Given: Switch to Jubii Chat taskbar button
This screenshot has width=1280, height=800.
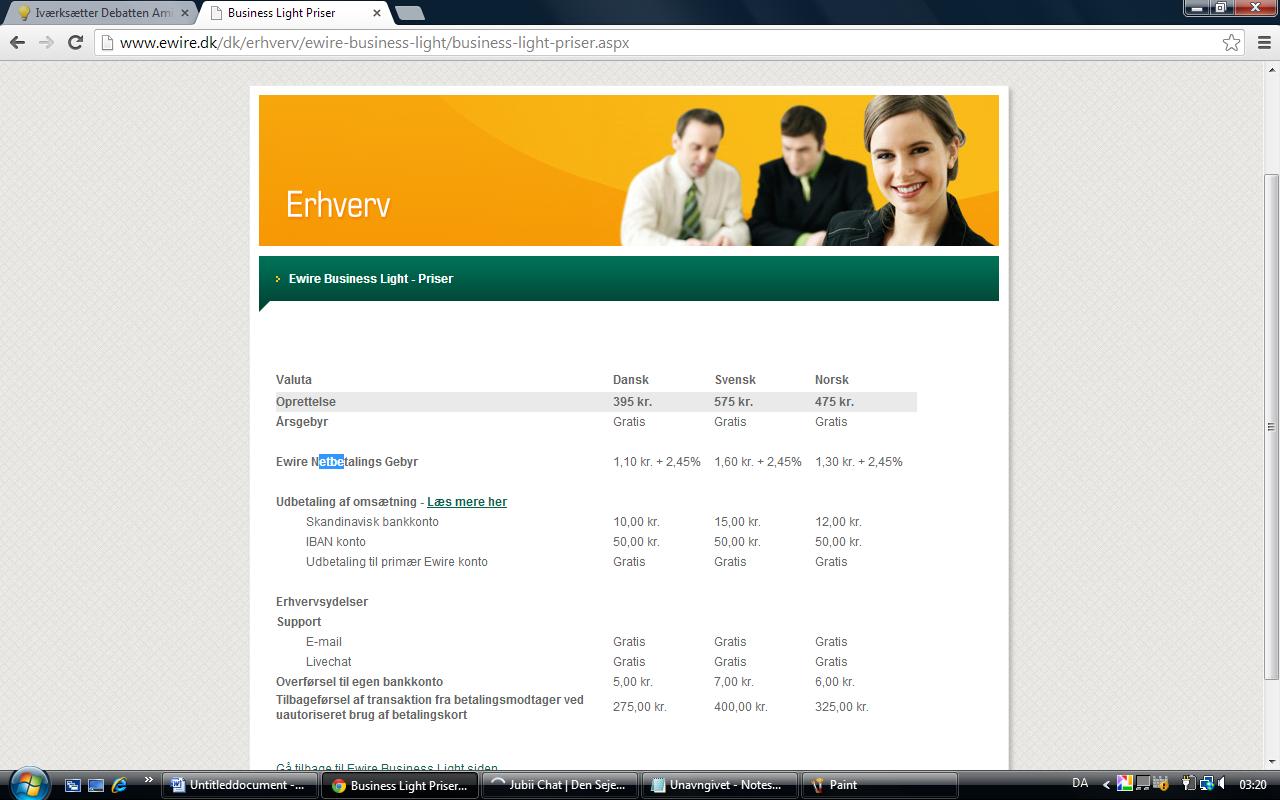Looking at the screenshot, I should [x=558, y=785].
